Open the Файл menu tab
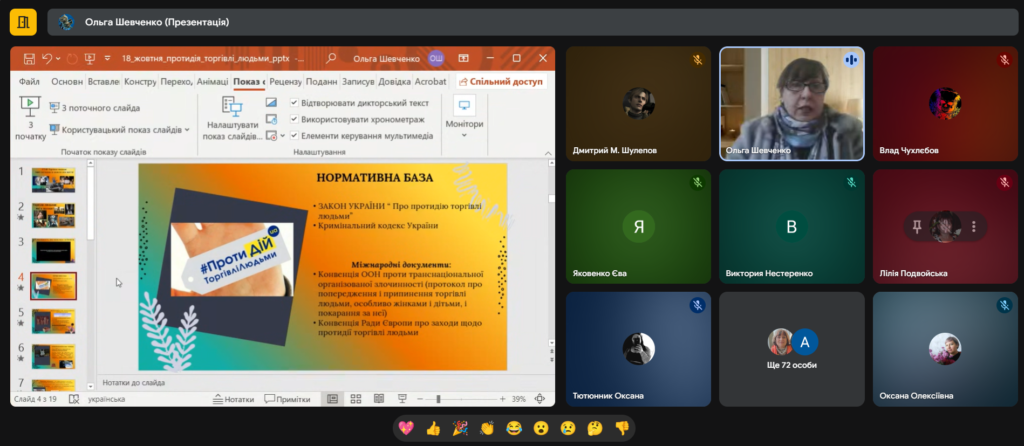The image size is (1024, 446). click(x=29, y=81)
